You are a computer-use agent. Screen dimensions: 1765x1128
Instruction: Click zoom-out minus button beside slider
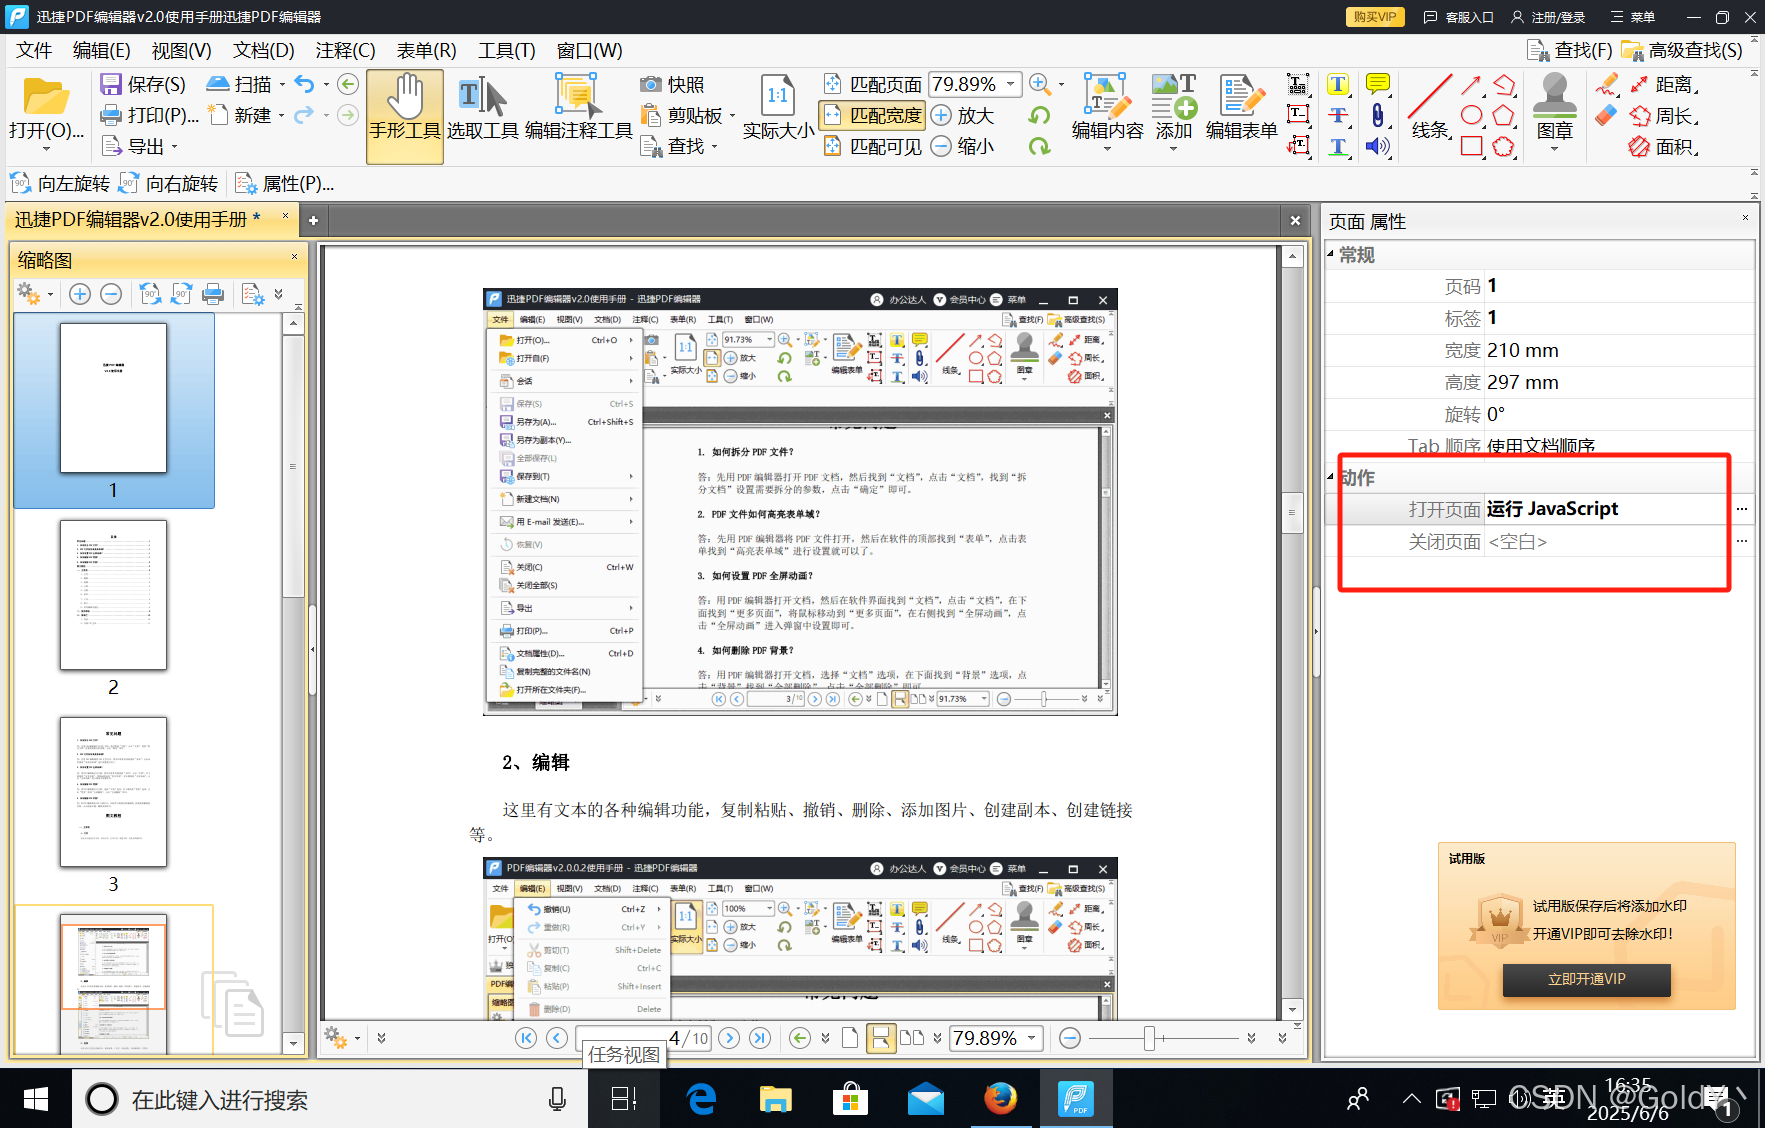1069,1038
